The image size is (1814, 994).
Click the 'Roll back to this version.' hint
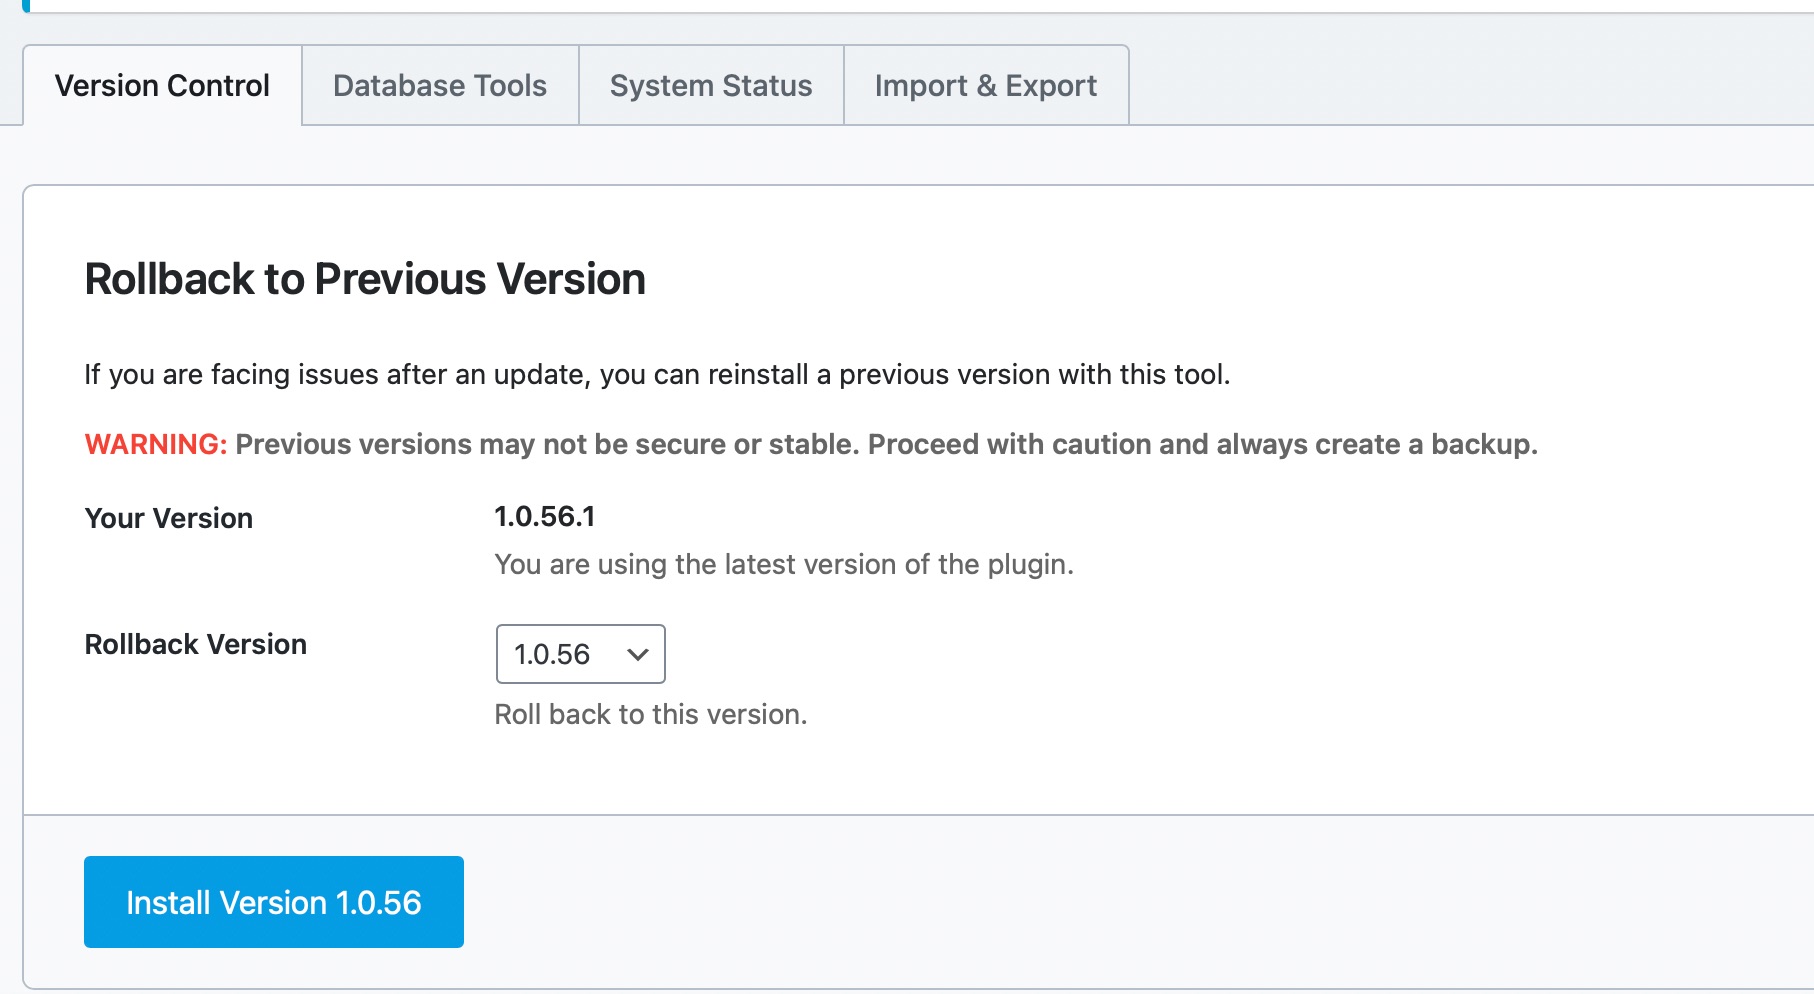click(x=651, y=714)
